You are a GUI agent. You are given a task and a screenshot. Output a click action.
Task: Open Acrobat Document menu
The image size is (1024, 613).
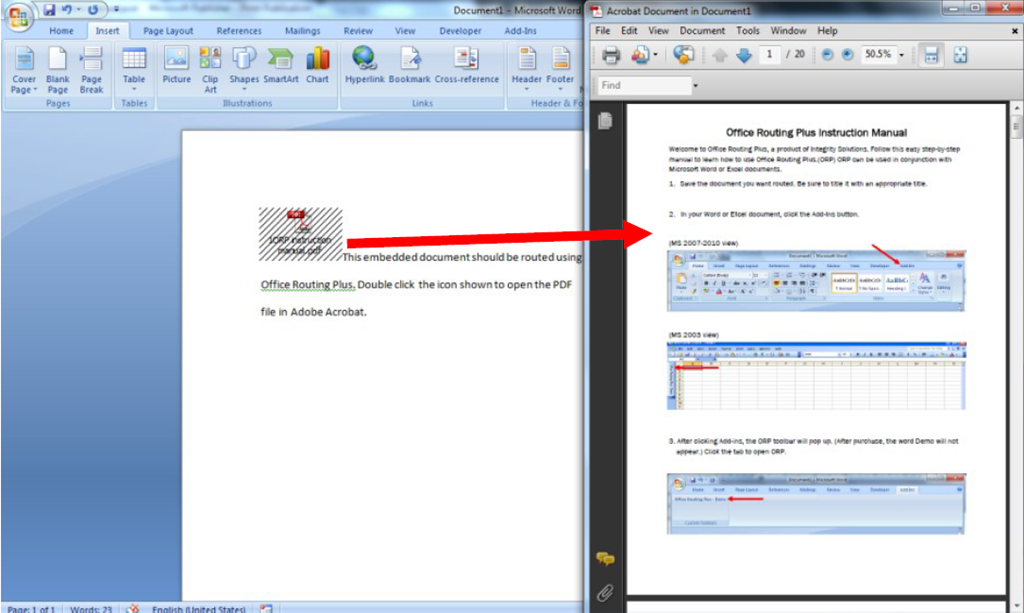pyautogui.click(x=702, y=31)
